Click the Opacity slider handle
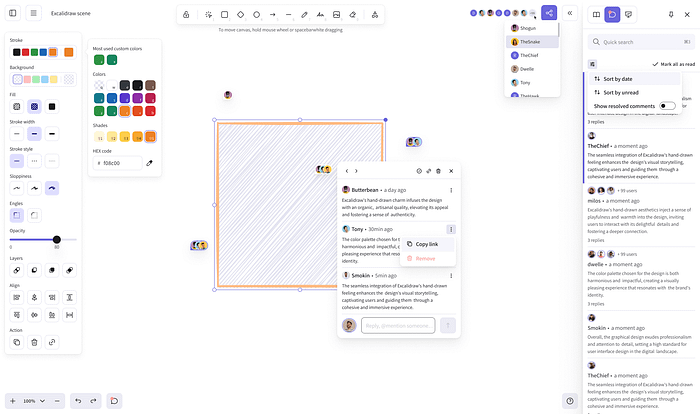The image size is (700, 414). tap(57, 239)
